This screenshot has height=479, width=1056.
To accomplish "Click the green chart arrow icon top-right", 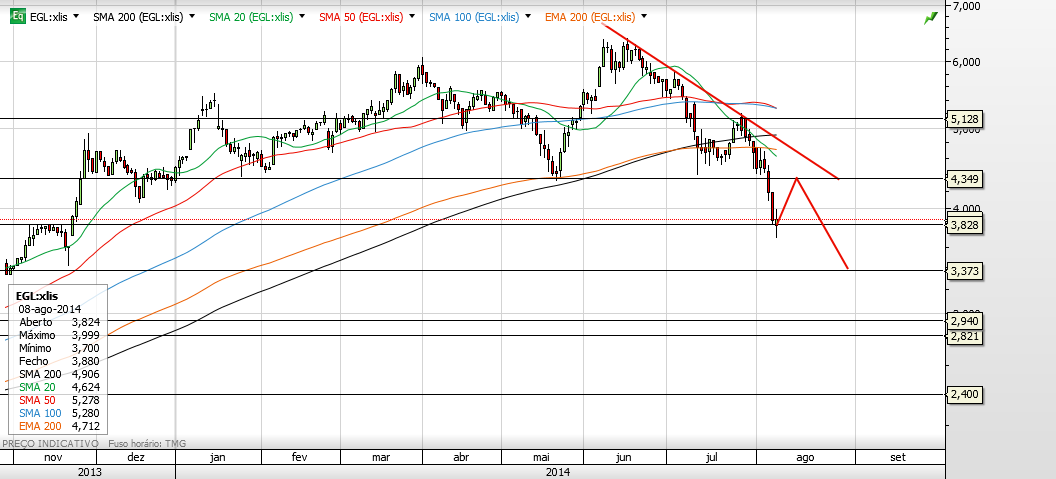I will tap(931, 18).
